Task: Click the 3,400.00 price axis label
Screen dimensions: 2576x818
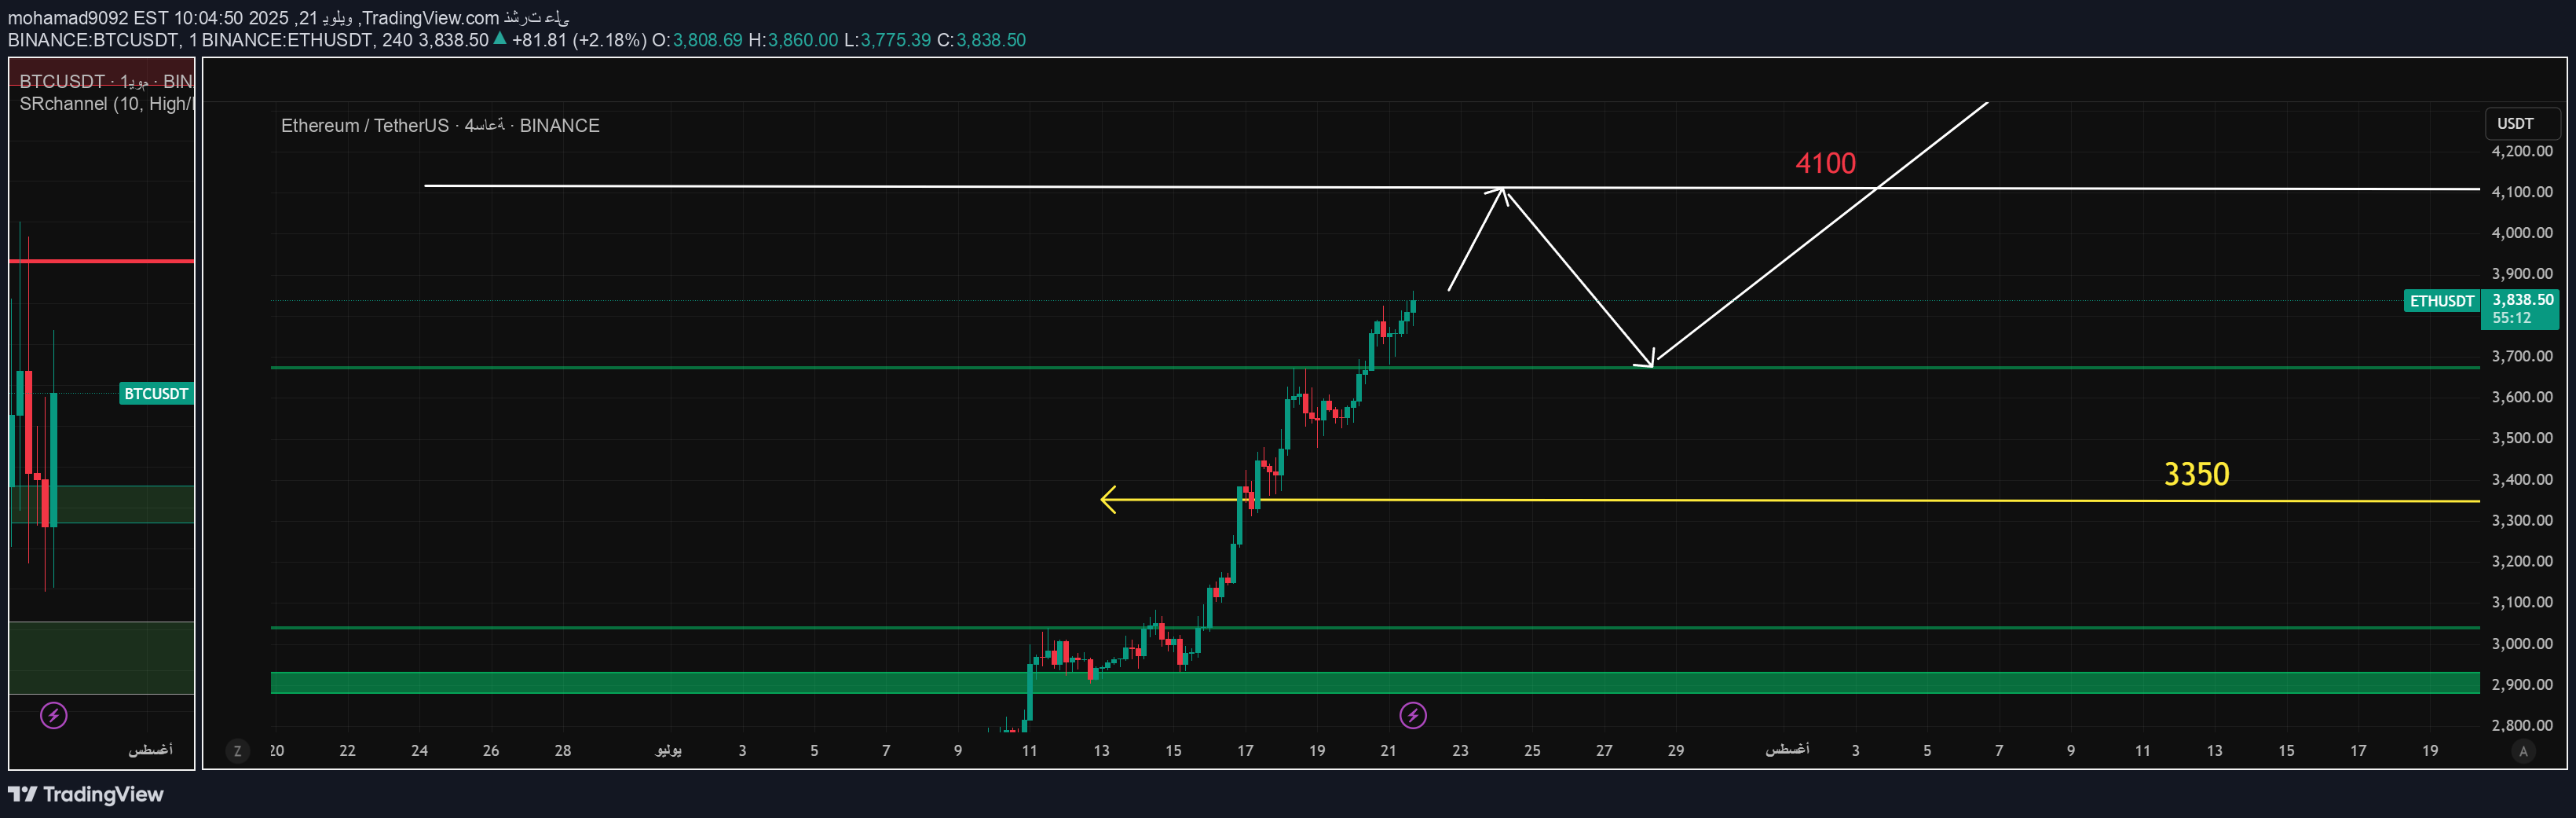Action: coord(2521,479)
